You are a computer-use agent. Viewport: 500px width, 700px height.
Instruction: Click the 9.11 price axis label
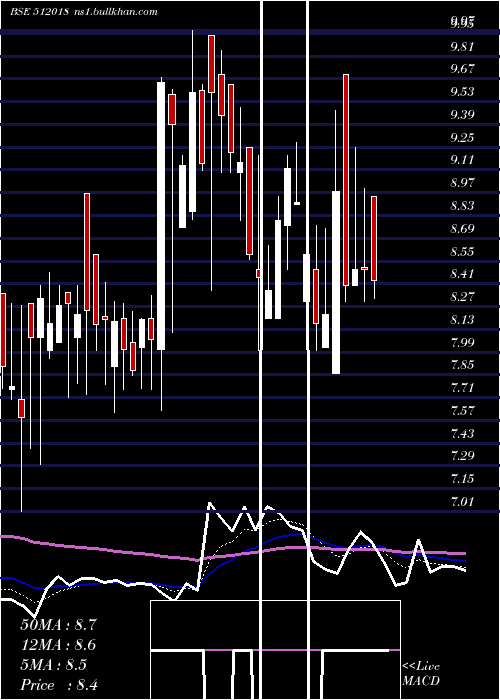(x=462, y=160)
